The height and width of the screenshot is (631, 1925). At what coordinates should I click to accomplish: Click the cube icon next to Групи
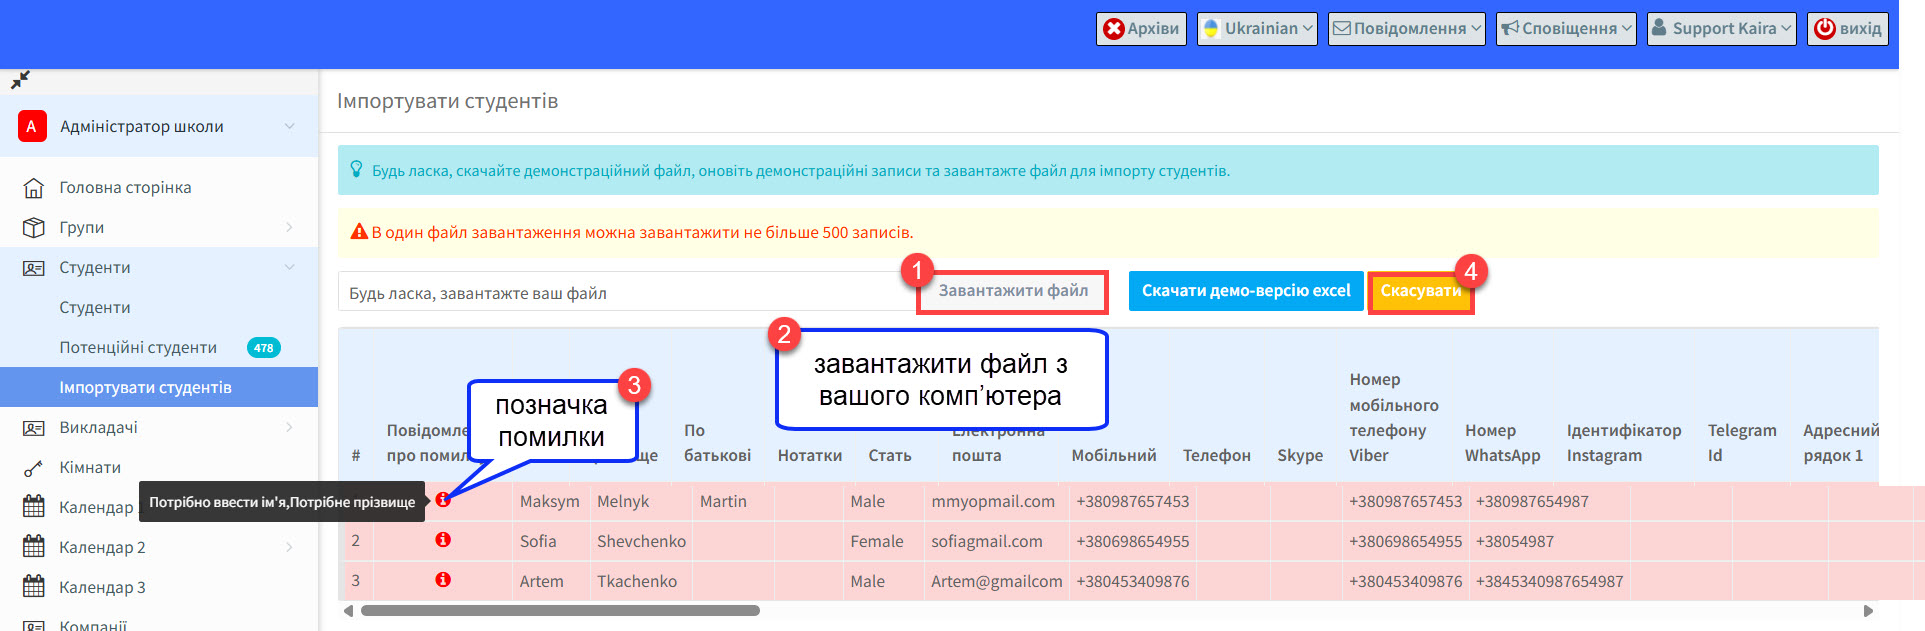pyautogui.click(x=33, y=228)
